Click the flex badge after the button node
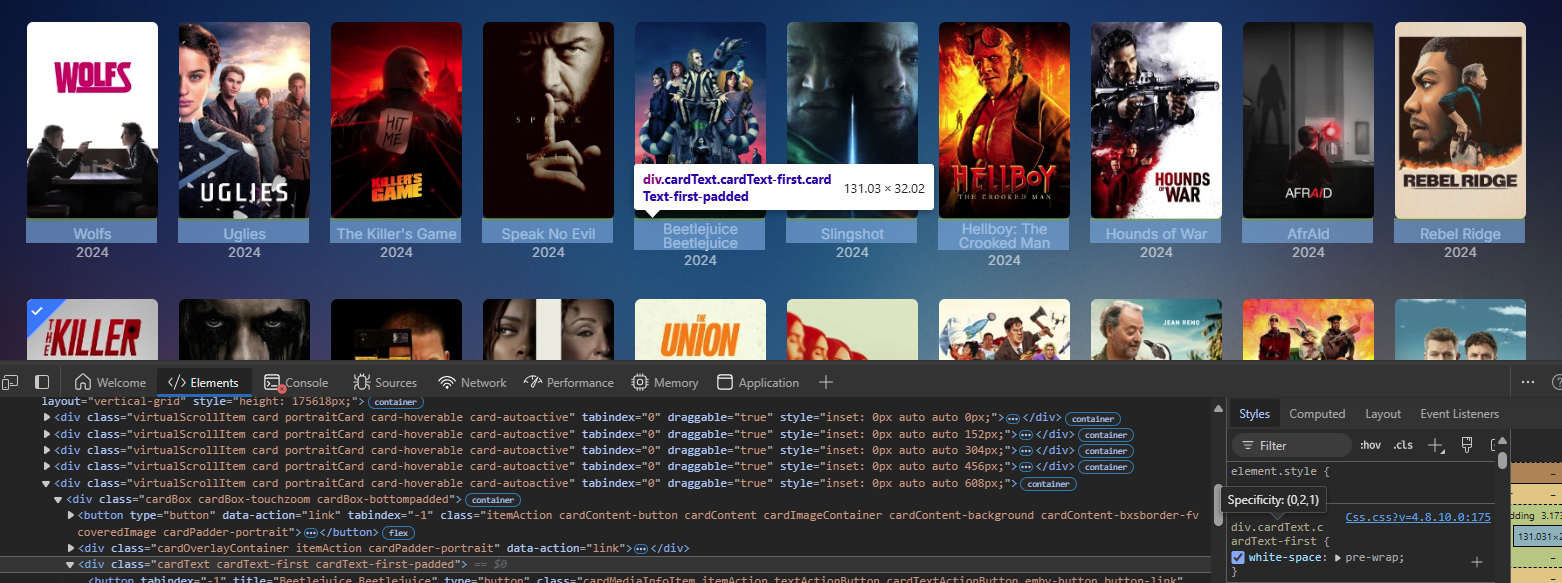1562x583 pixels. click(x=400, y=532)
